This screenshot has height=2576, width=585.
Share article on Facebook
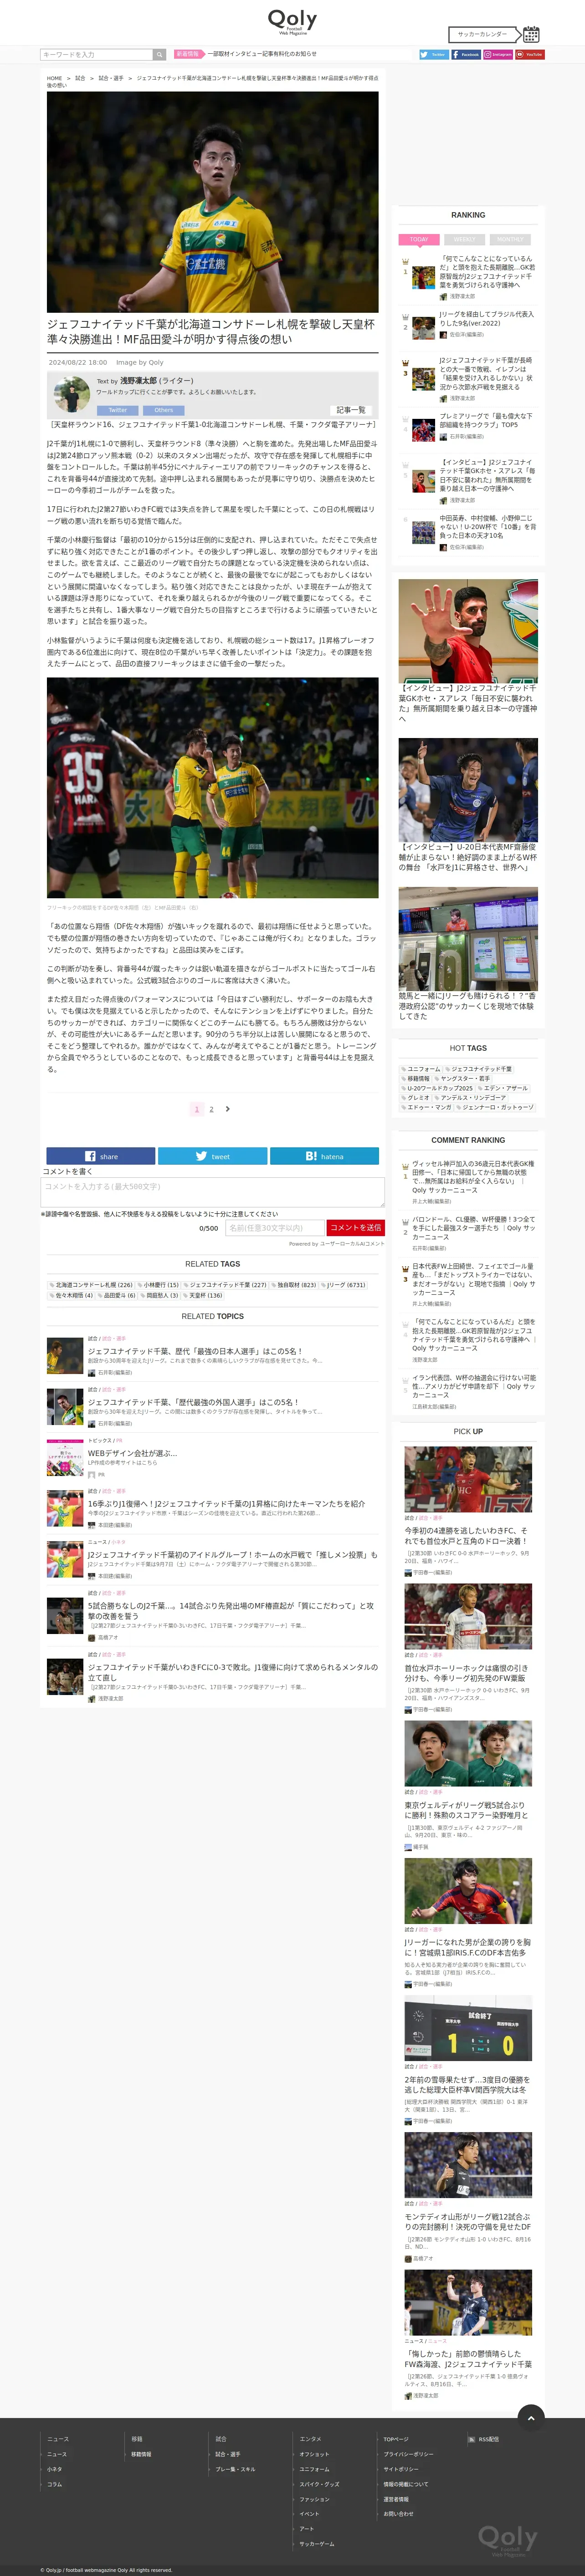click(101, 1156)
